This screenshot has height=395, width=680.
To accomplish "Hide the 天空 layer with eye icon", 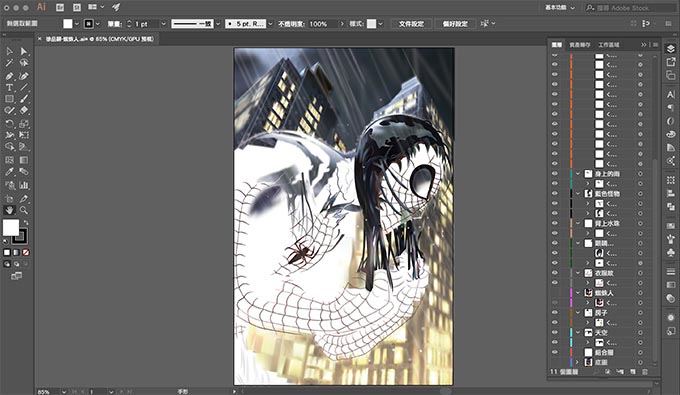I will point(555,332).
